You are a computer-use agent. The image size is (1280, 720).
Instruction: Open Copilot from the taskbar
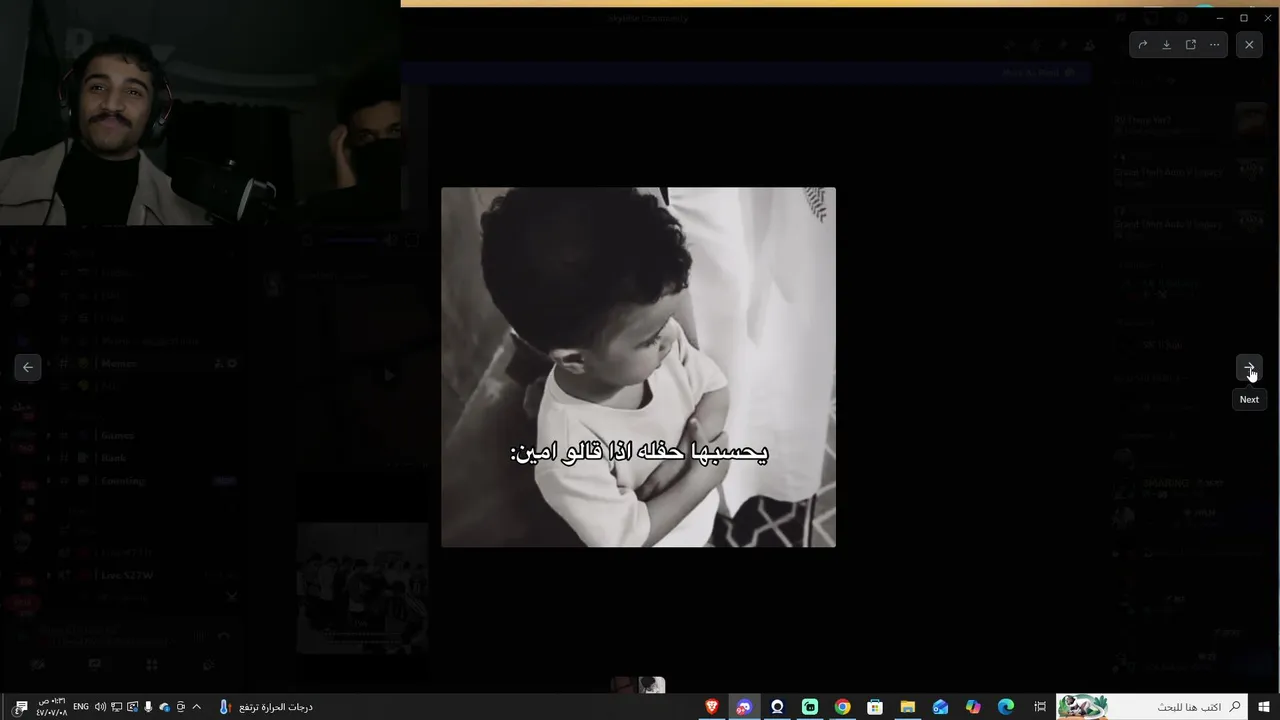click(973, 707)
